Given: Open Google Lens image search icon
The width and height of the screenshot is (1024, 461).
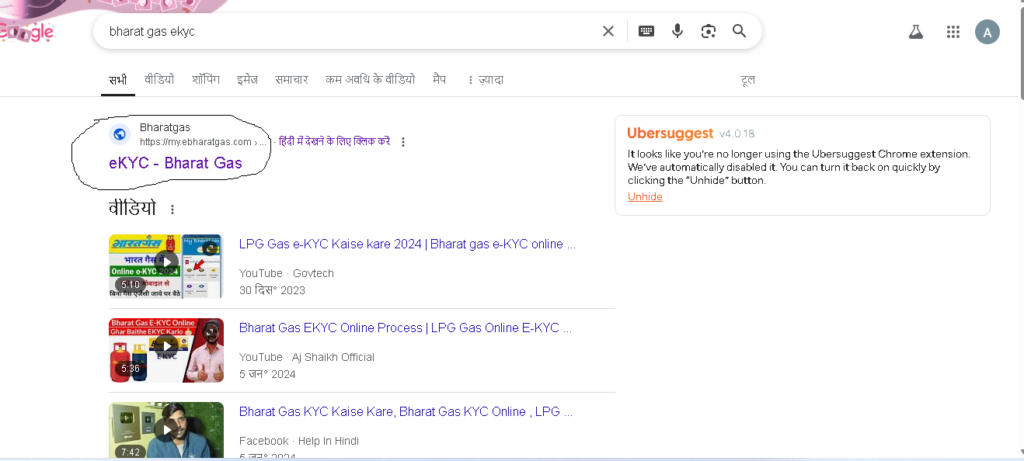Looking at the screenshot, I should coord(709,31).
